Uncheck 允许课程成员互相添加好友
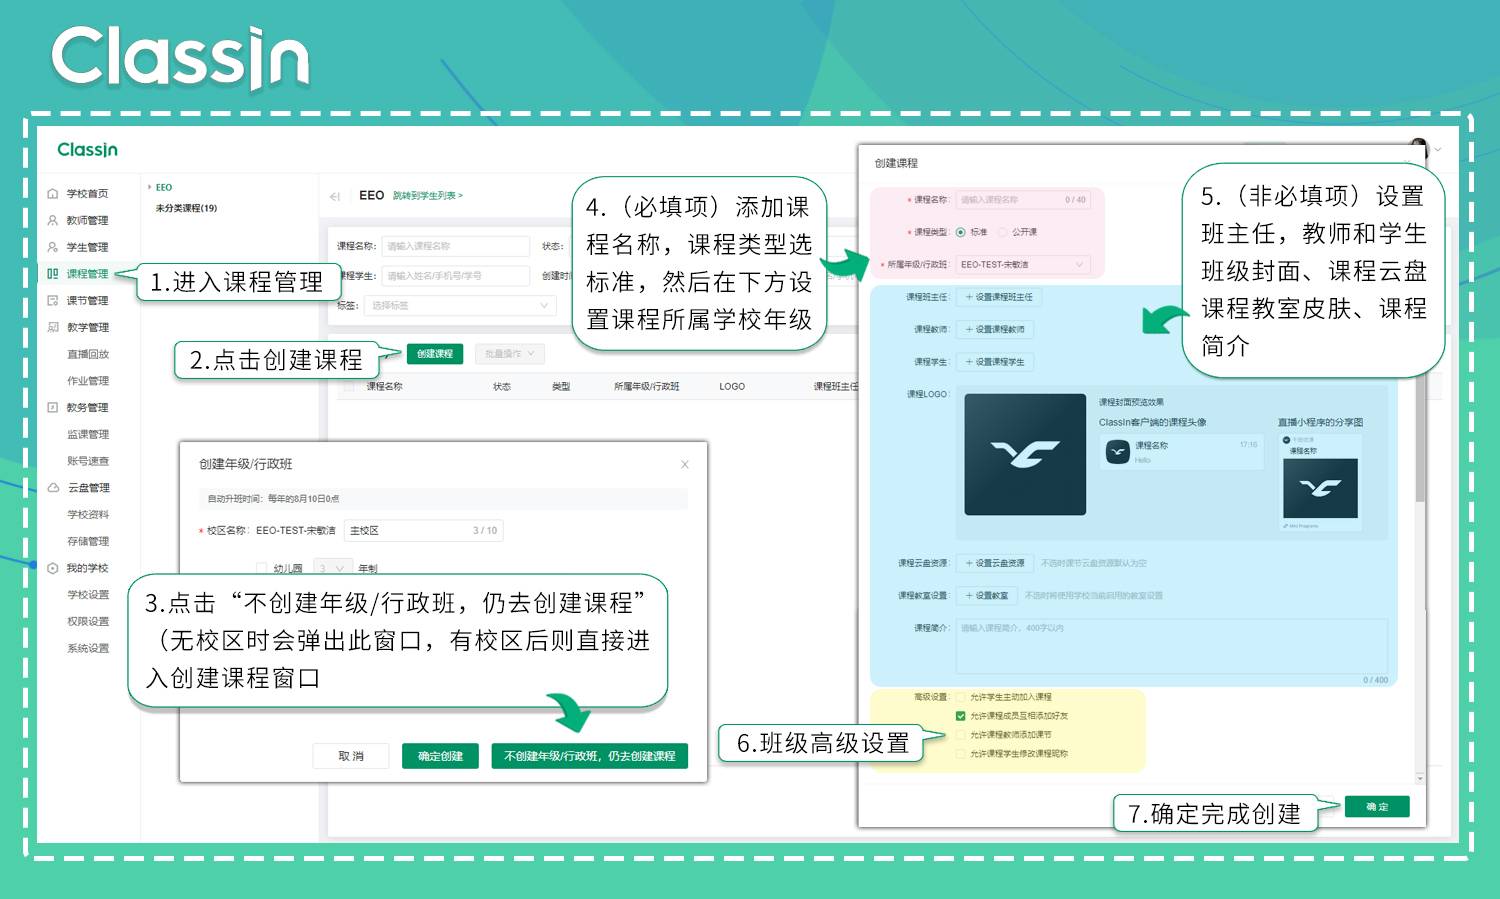Screen dimensions: 1500x899 (x=961, y=716)
